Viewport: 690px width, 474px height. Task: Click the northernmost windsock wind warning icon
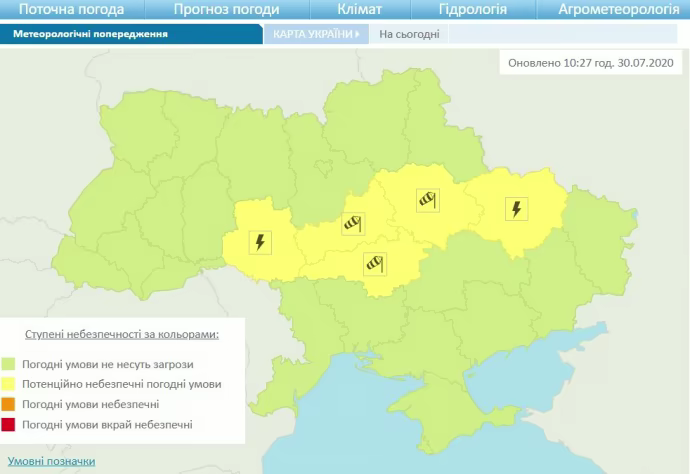tap(429, 200)
